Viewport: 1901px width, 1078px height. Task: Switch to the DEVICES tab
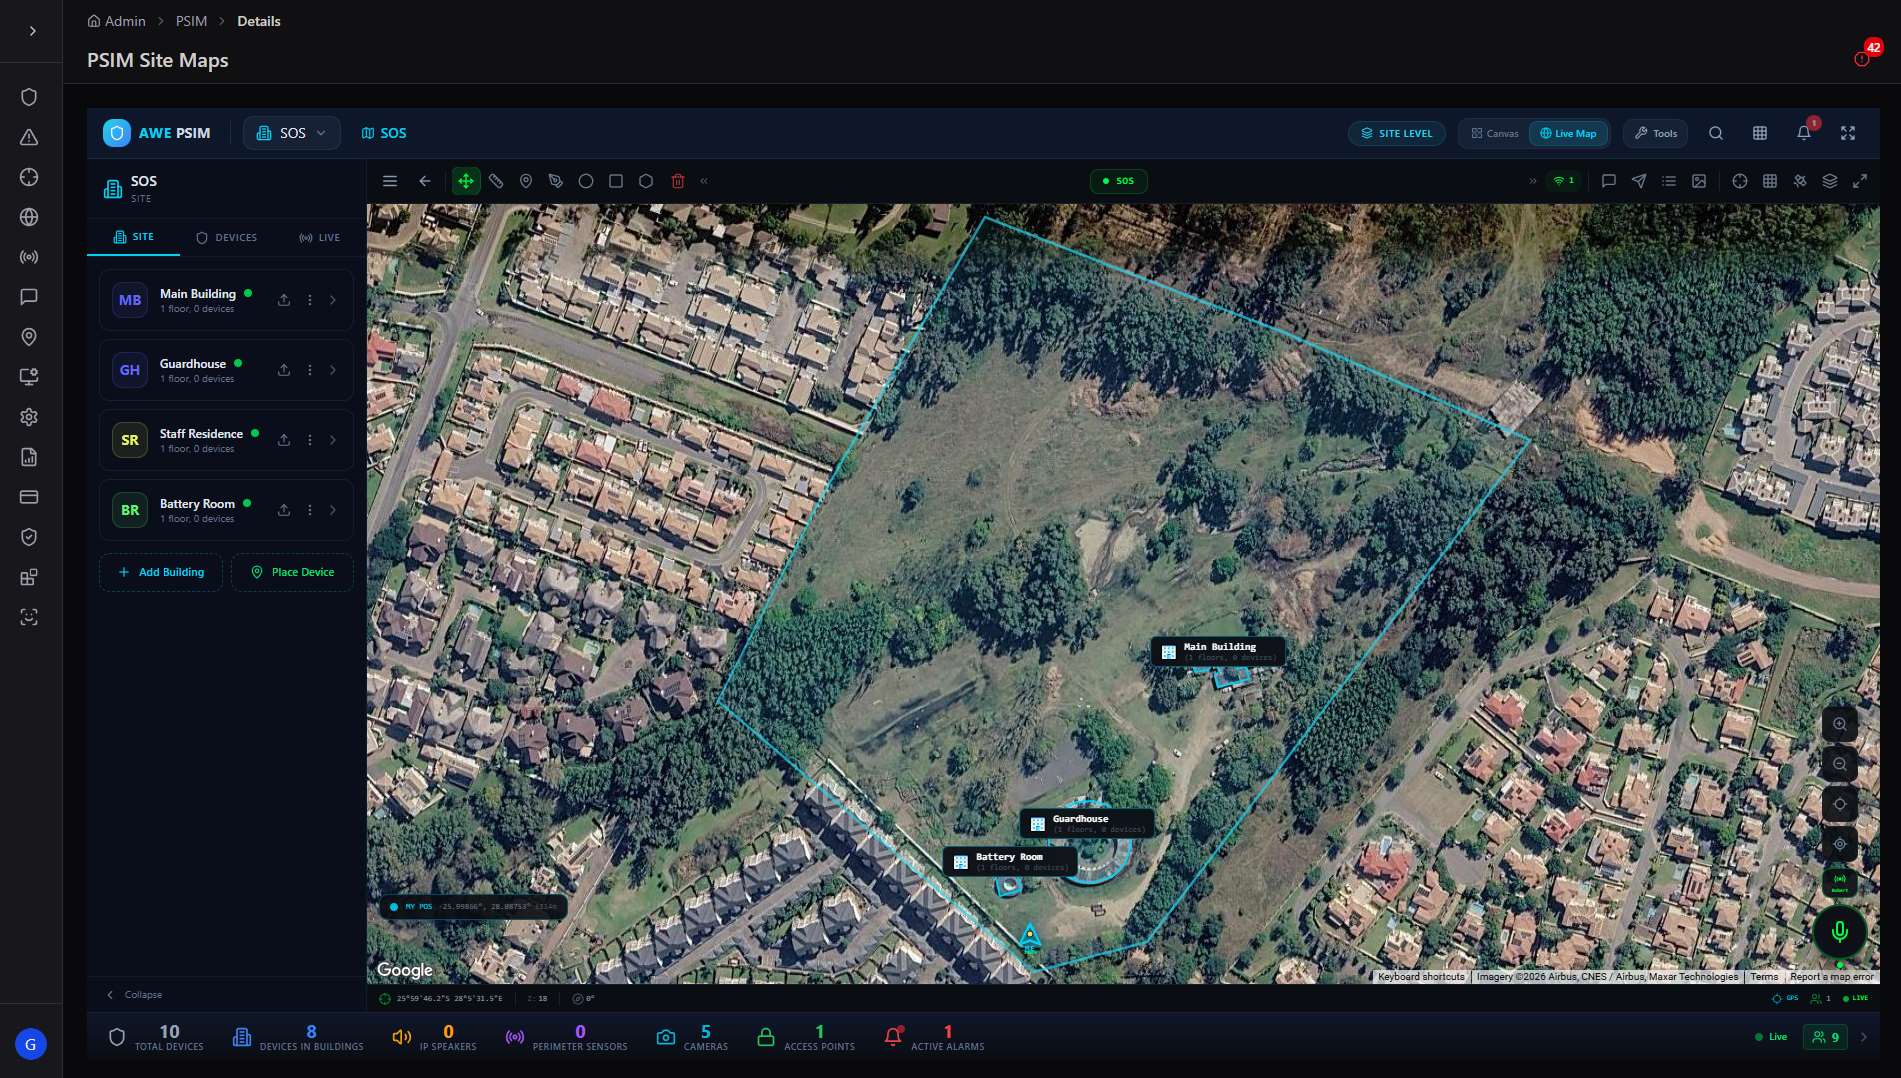point(227,238)
